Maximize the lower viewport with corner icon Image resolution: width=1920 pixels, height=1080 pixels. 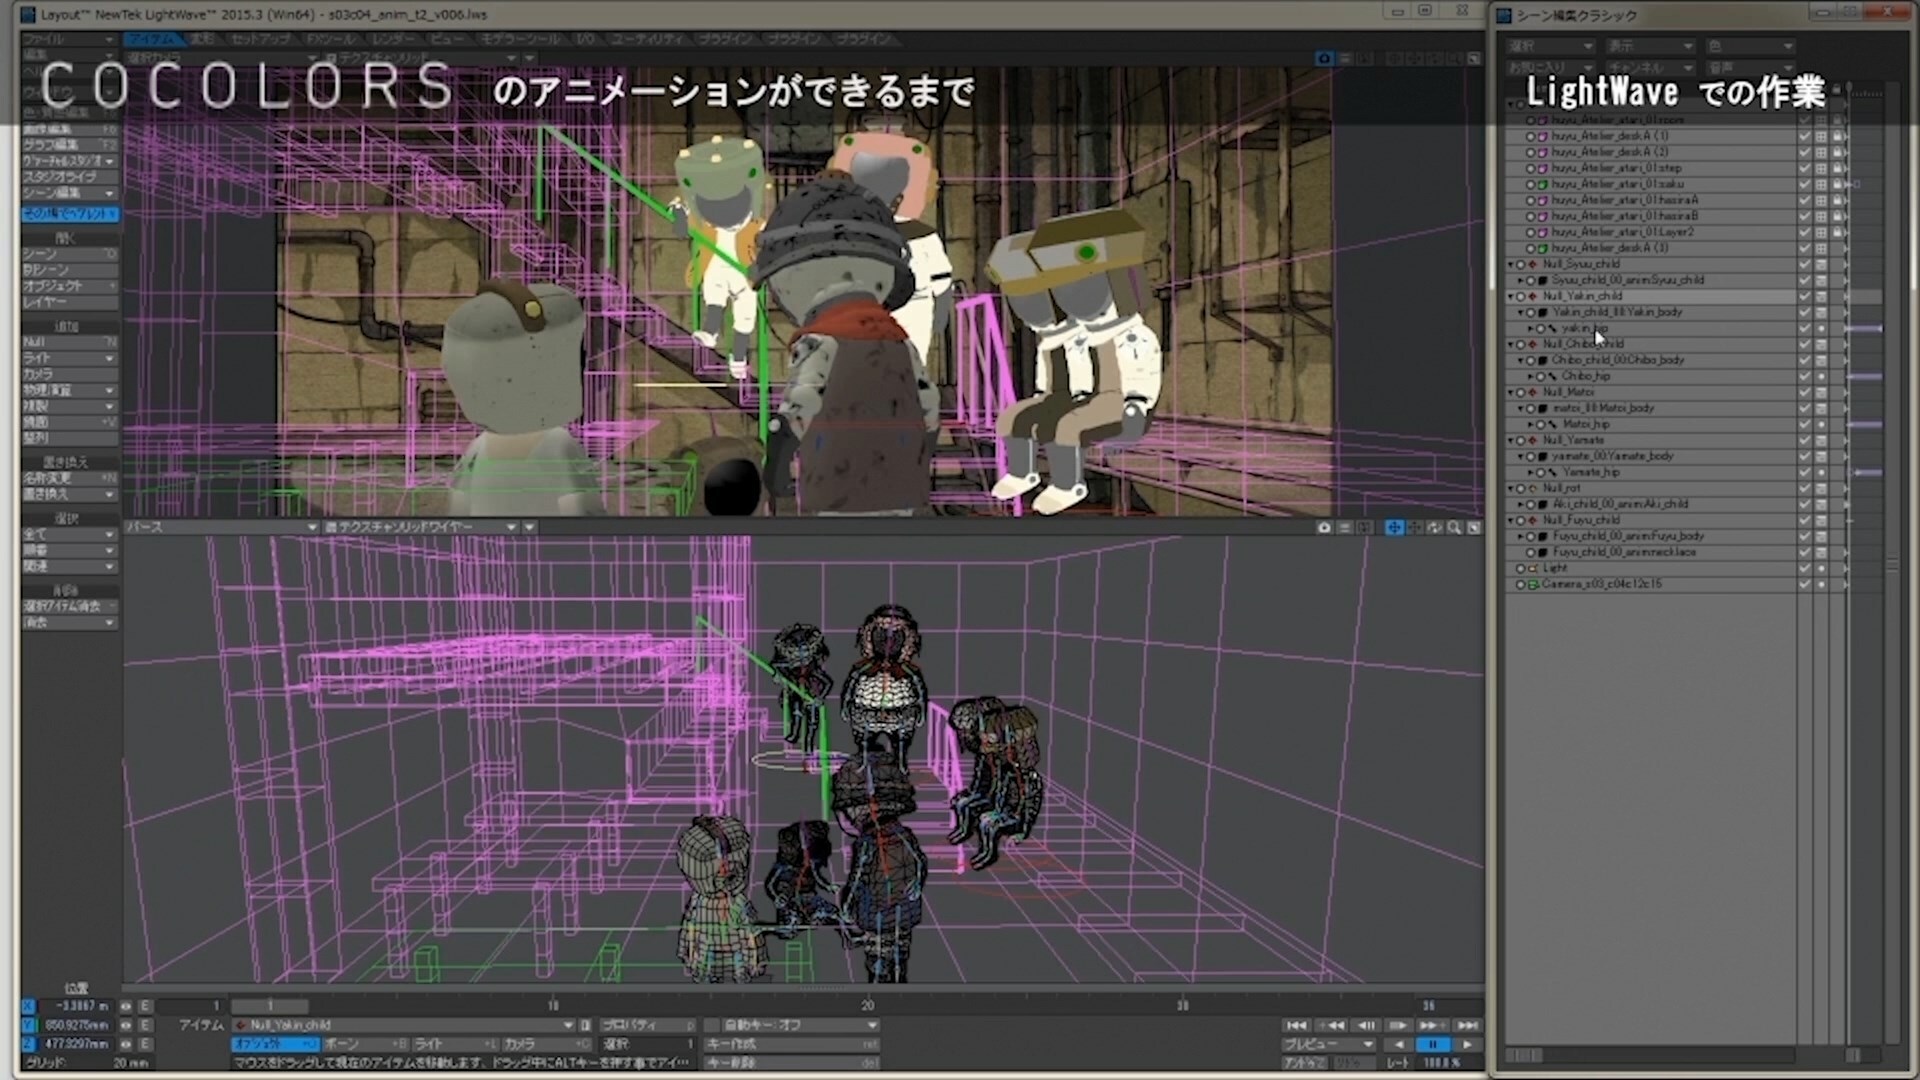click(x=1474, y=527)
